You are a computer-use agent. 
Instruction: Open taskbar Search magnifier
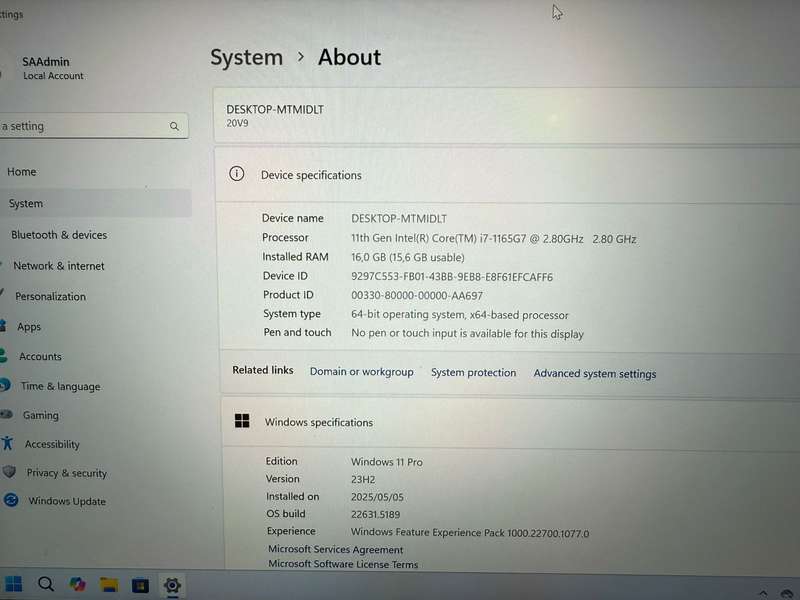[45, 584]
